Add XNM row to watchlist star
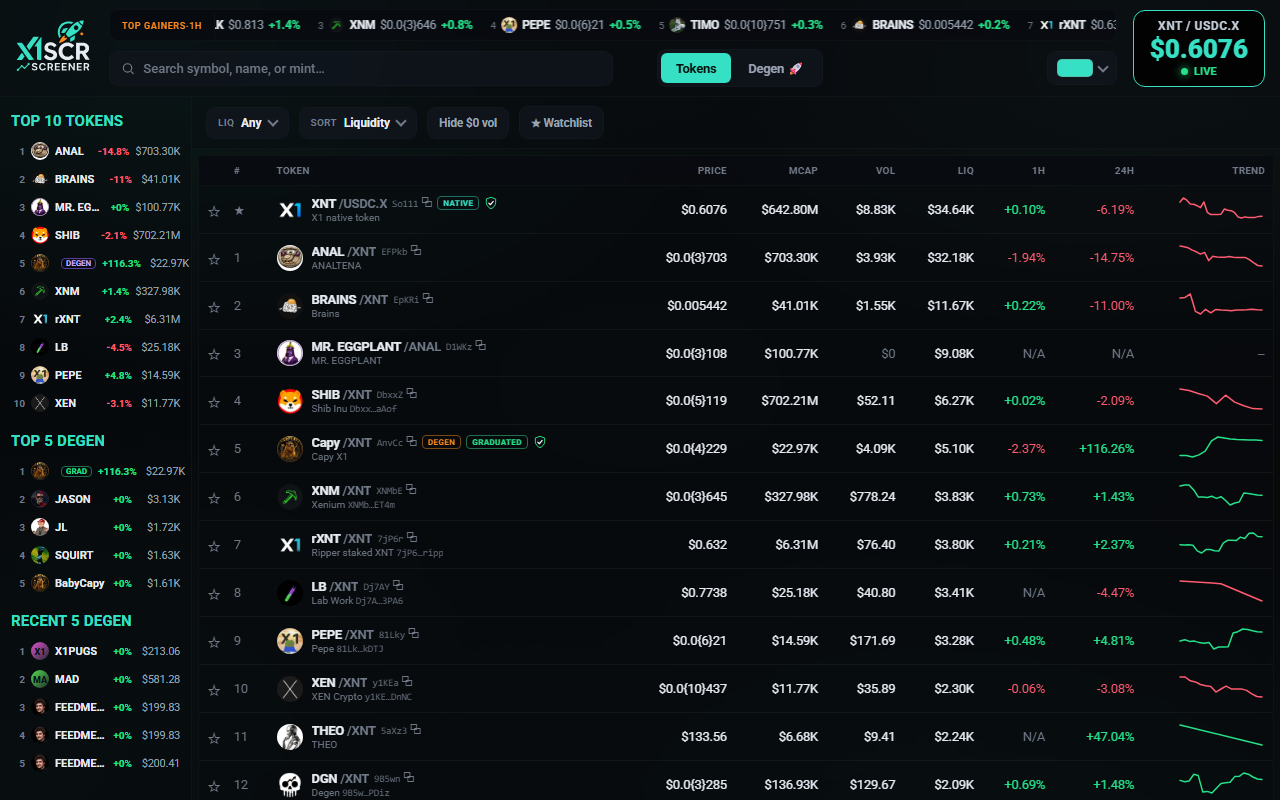Image resolution: width=1280 pixels, height=800 pixels. (x=213, y=498)
